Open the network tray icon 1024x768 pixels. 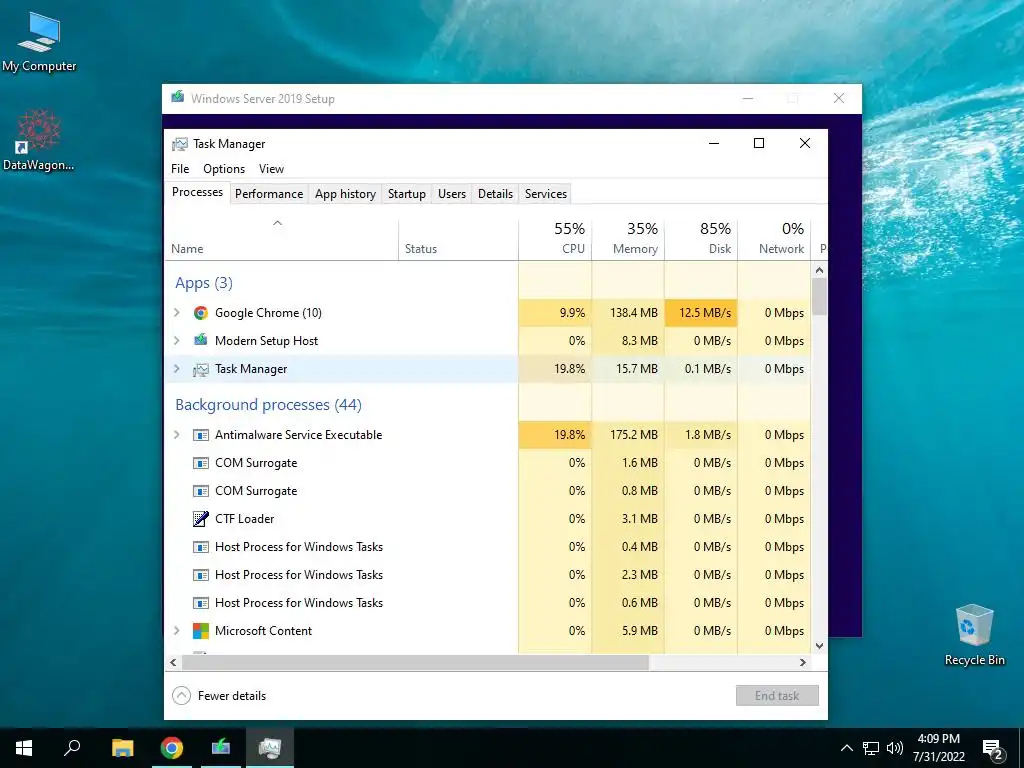coord(871,748)
